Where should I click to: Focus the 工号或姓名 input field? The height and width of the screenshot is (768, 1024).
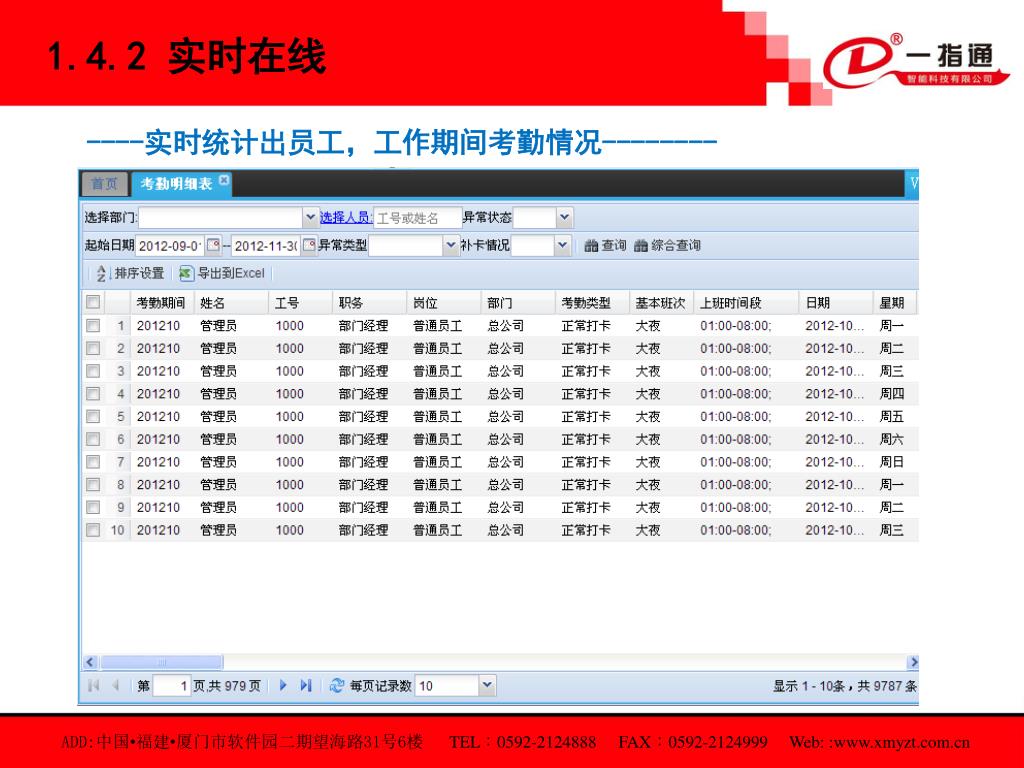[417, 218]
